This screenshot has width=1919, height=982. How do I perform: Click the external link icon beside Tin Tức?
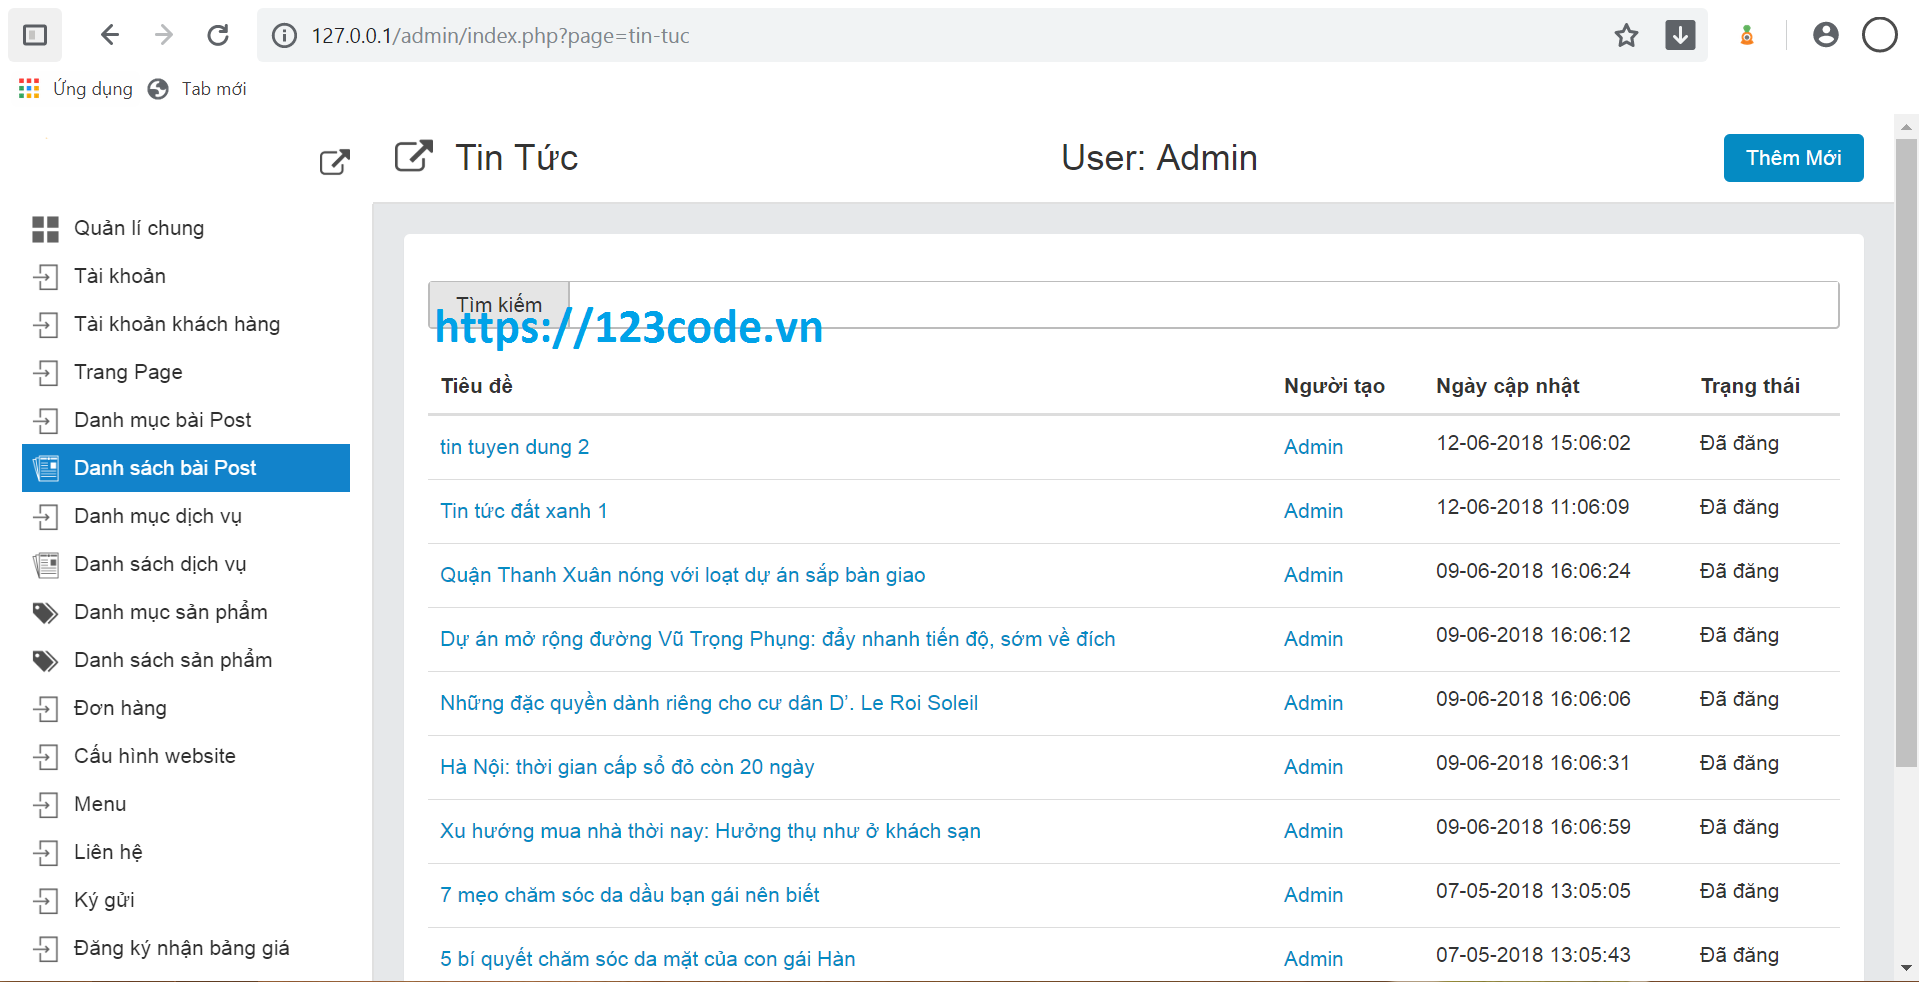click(x=413, y=156)
